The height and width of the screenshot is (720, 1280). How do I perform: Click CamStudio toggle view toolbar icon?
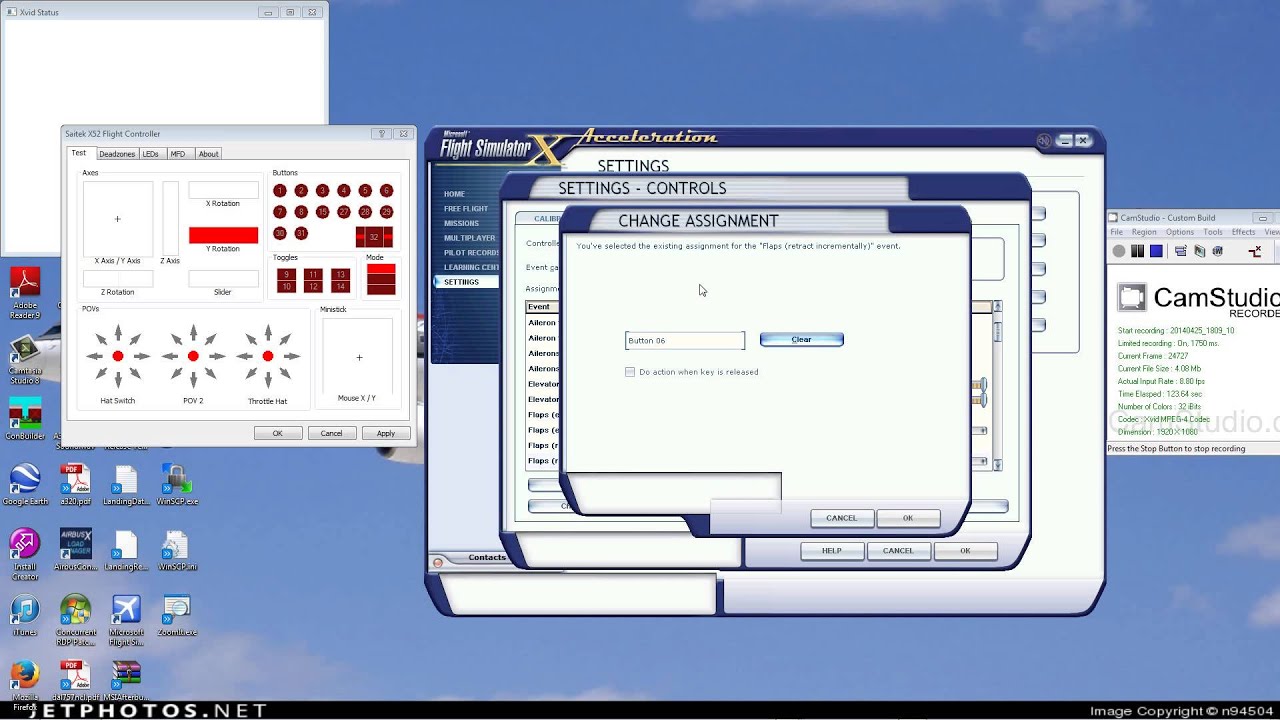(x=1180, y=251)
